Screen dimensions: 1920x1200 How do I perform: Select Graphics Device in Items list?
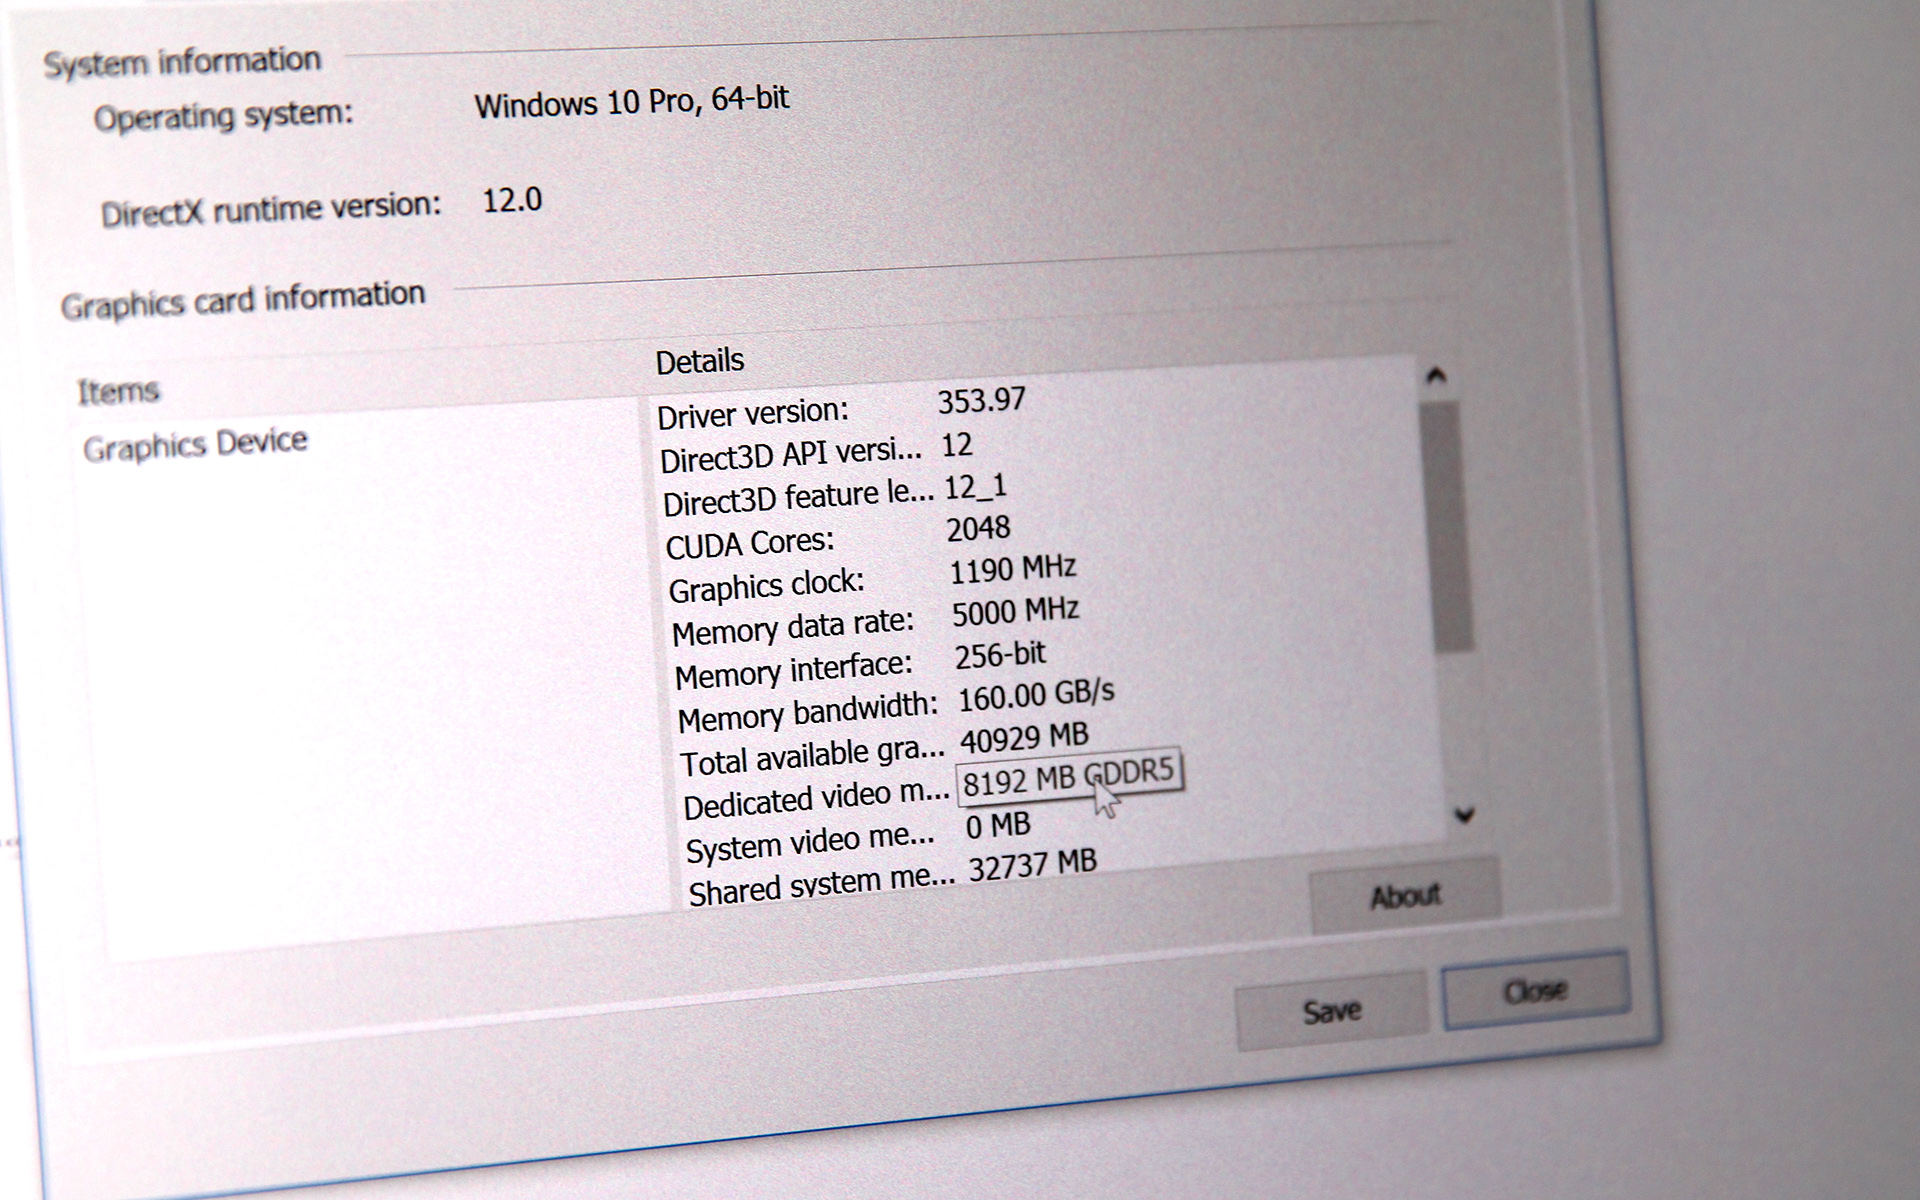195,445
